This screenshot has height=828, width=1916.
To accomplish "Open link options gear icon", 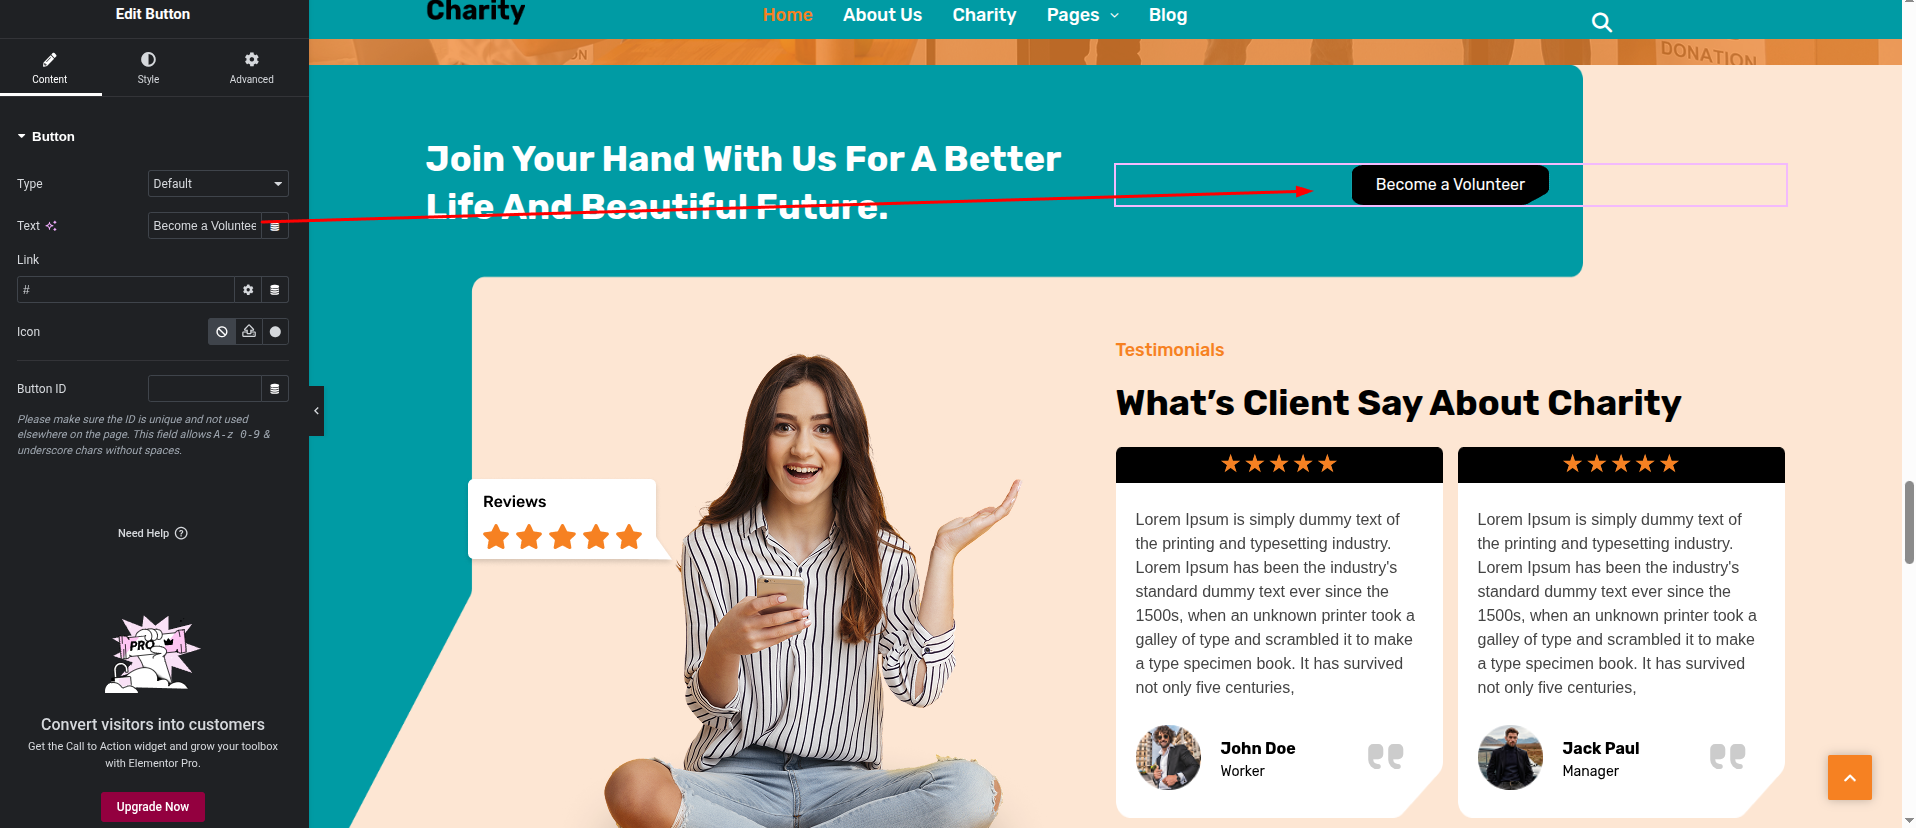I will pos(248,290).
